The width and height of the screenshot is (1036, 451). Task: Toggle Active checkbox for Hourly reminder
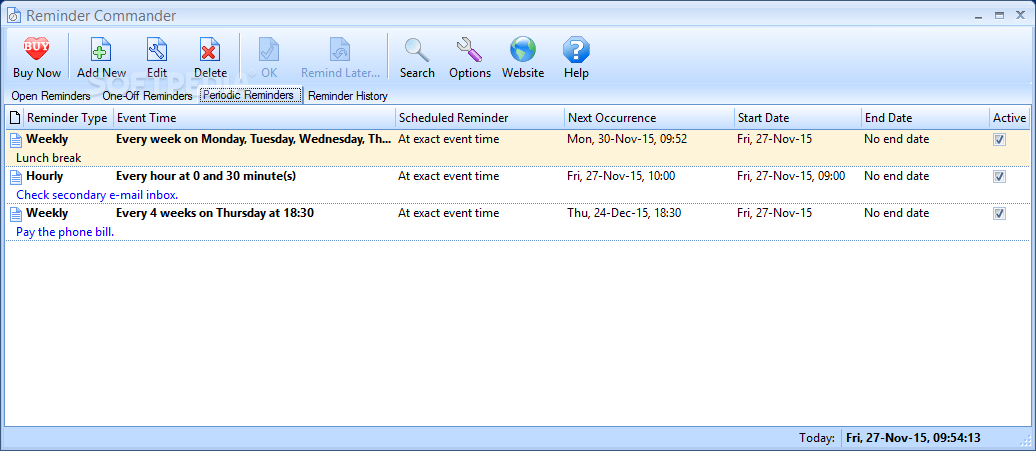pos(1000,176)
